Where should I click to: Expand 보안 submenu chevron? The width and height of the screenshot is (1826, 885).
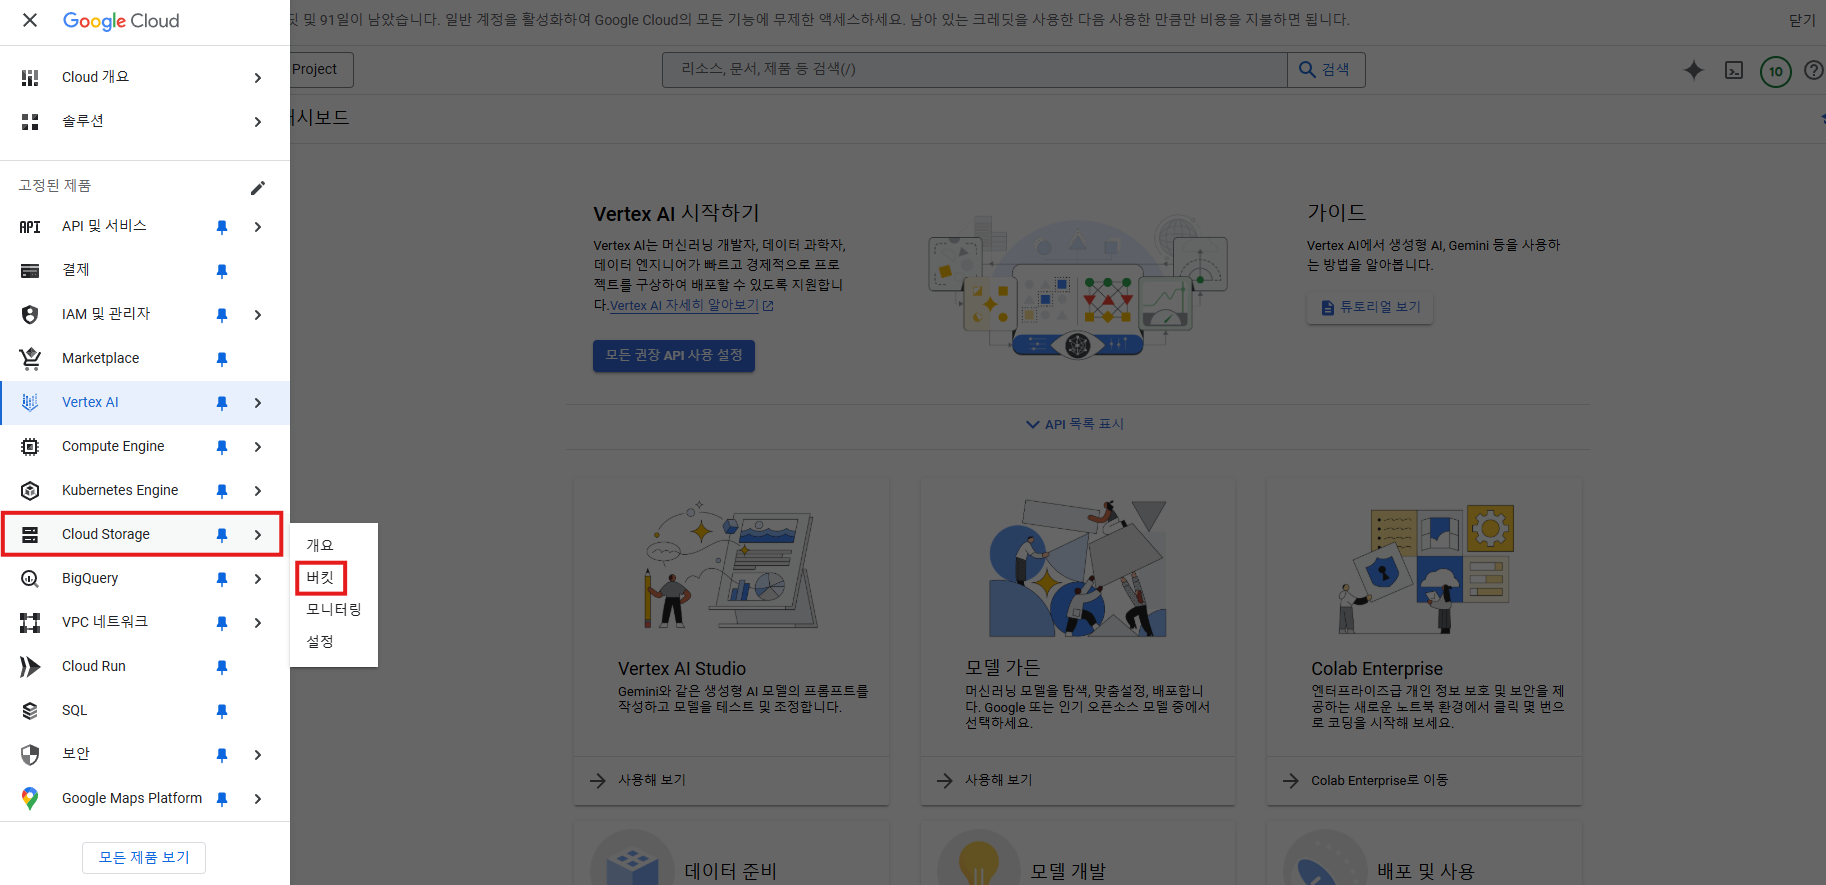258,755
